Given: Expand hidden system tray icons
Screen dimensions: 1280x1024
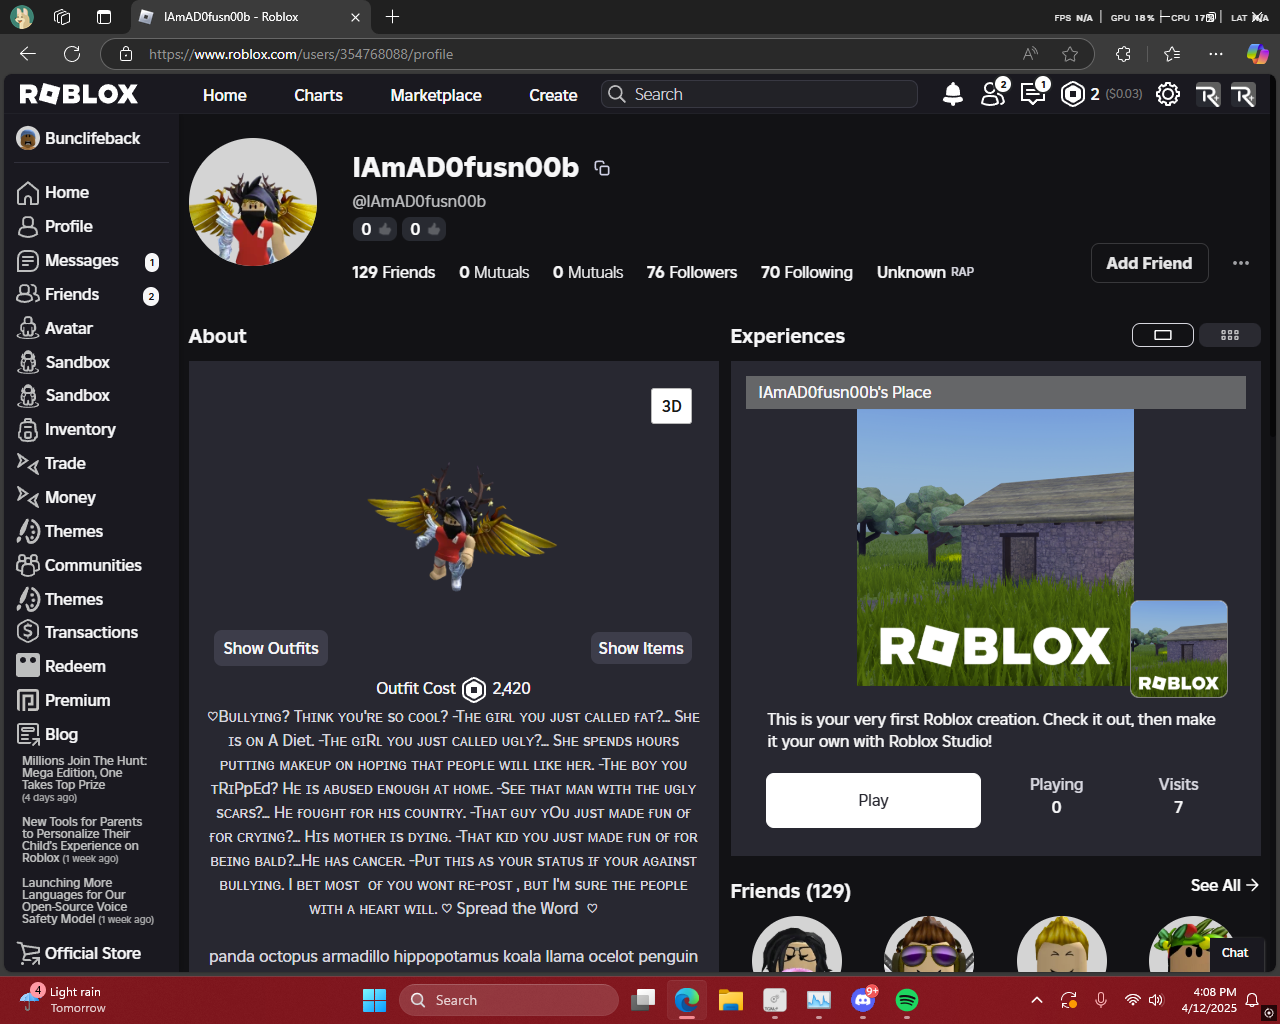Looking at the screenshot, I should click(x=1037, y=1000).
